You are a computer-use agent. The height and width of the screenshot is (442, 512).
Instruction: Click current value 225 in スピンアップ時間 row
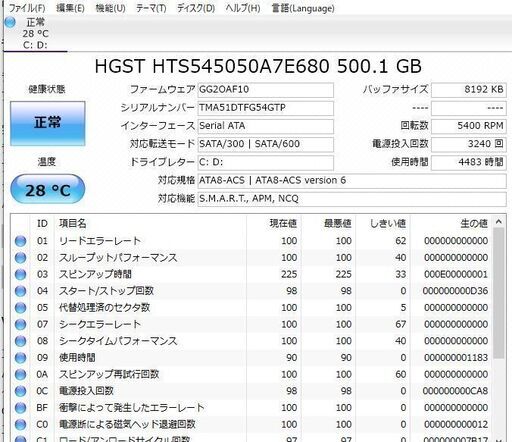[x=289, y=274]
